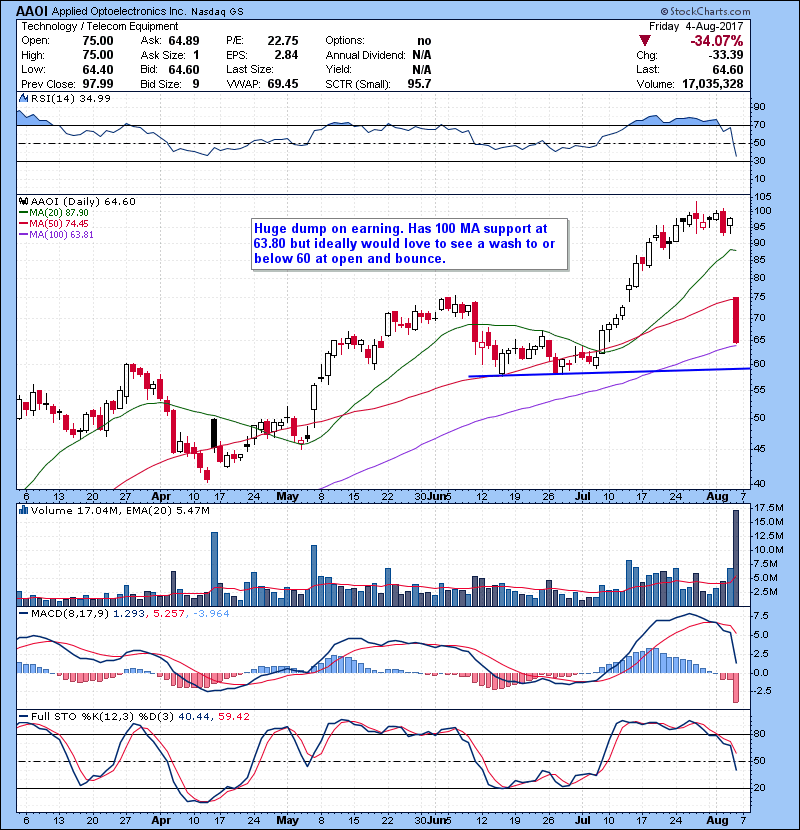Viewport: 800px width, 830px height.
Task: Click the RSI(14) panel indicator icon
Action: [x=23, y=98]
